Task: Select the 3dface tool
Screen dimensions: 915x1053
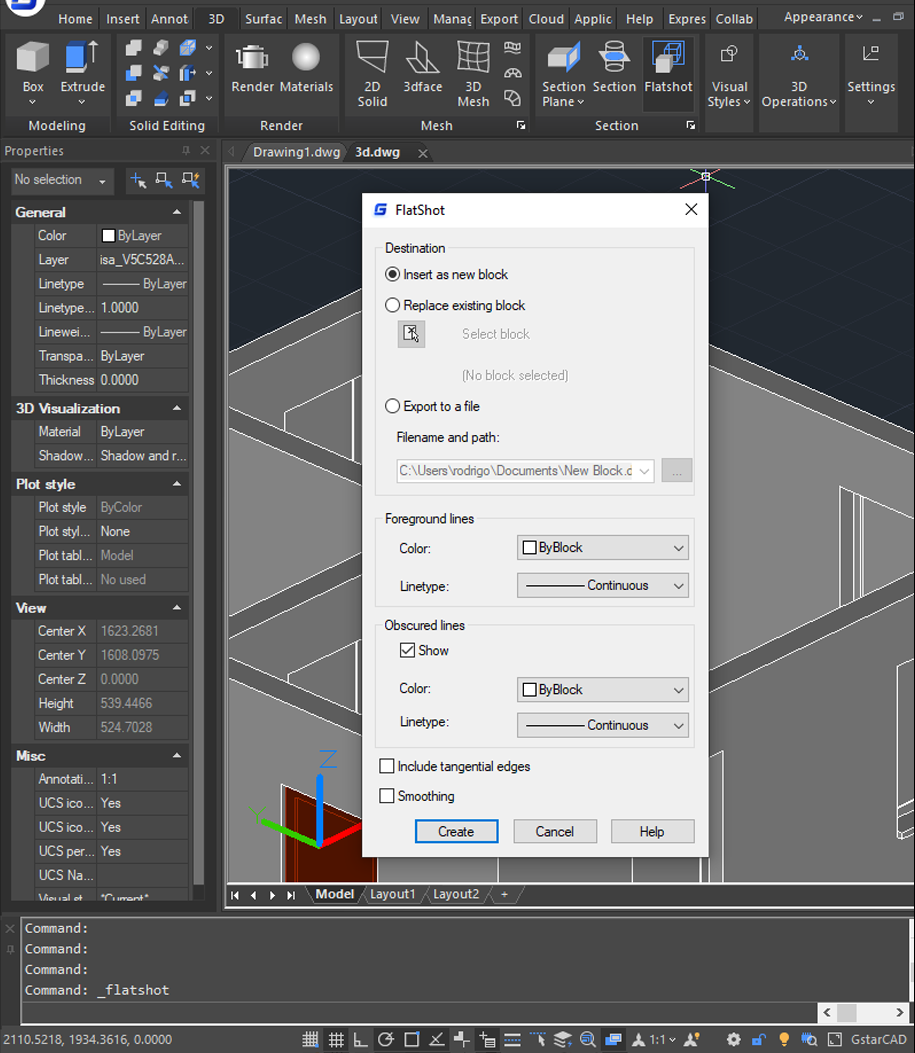Action: click(x=422, y=57)
